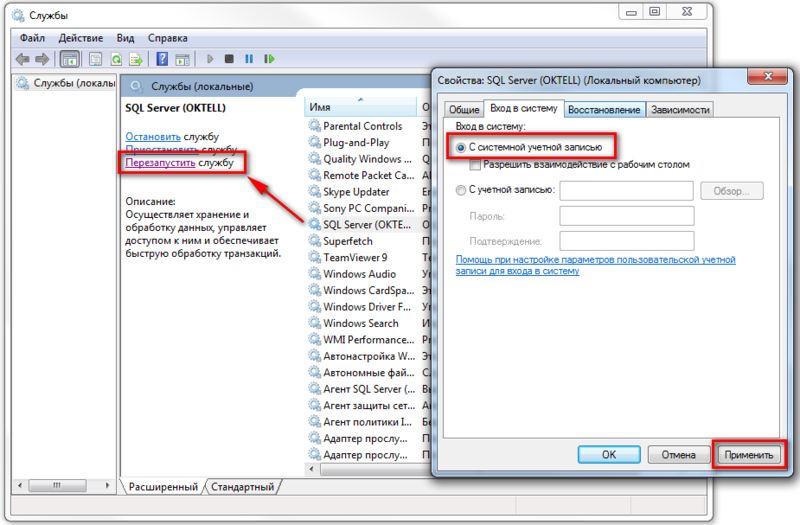Click the Forward arrow in Services toolbar

(42, 59)
